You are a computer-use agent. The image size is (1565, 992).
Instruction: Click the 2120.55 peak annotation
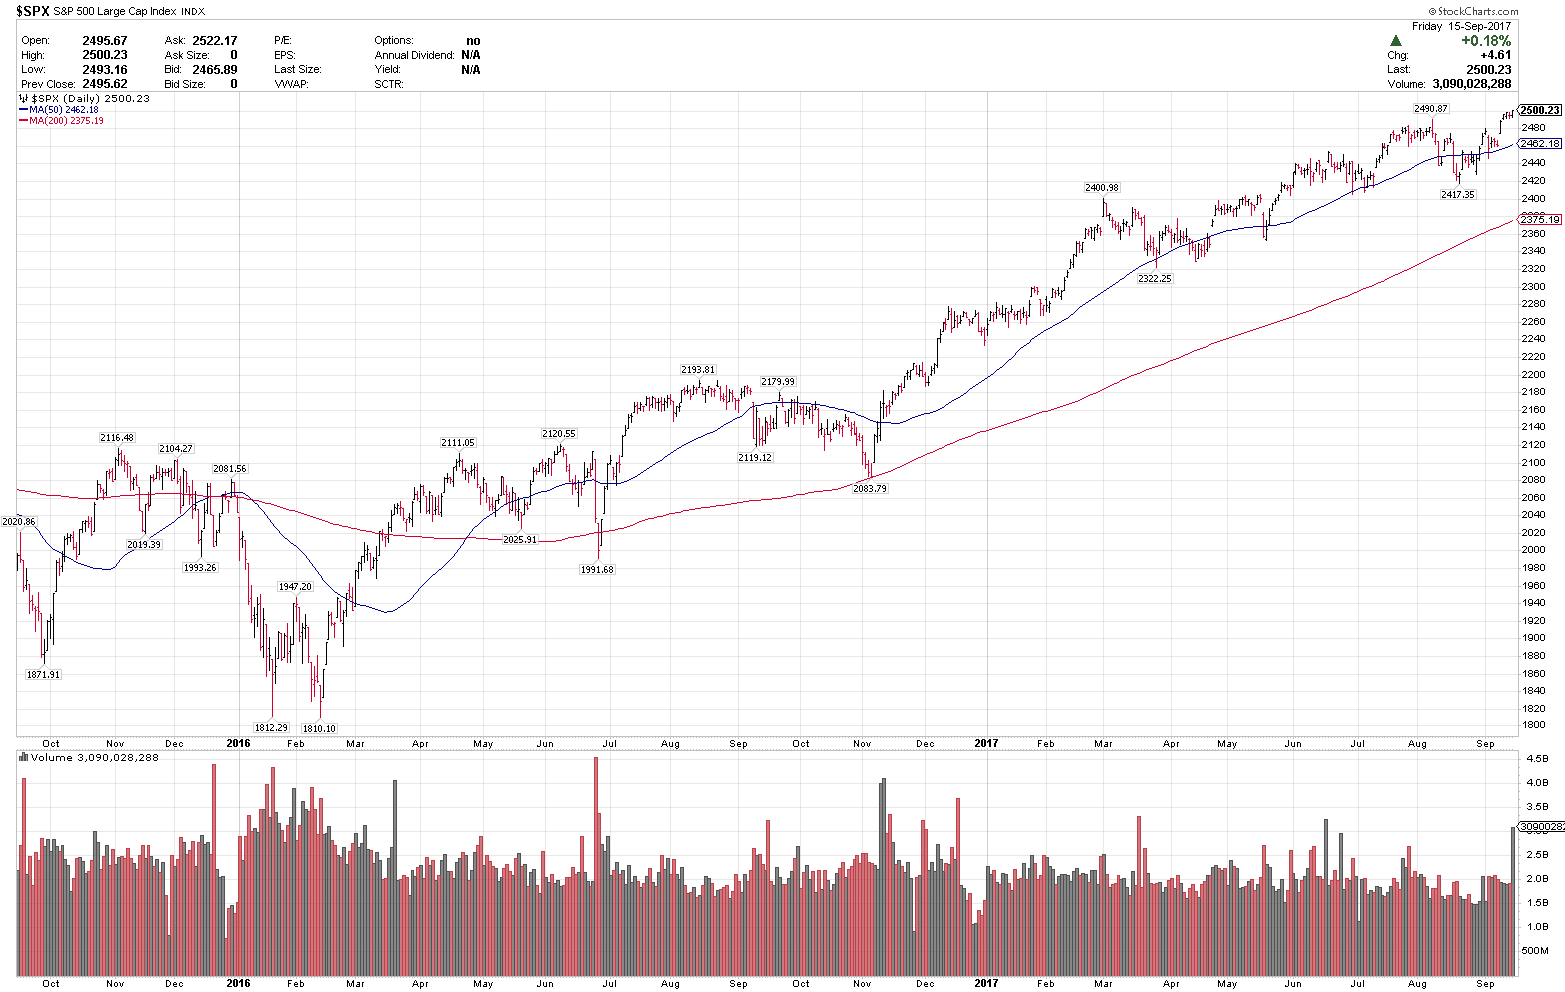point(559,434)
